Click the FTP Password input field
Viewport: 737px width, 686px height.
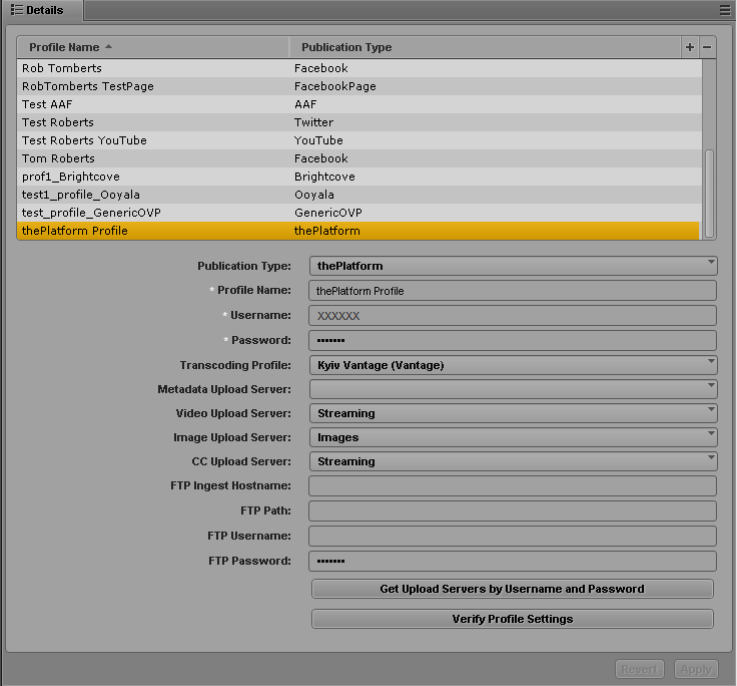click(x=512, y=561)
